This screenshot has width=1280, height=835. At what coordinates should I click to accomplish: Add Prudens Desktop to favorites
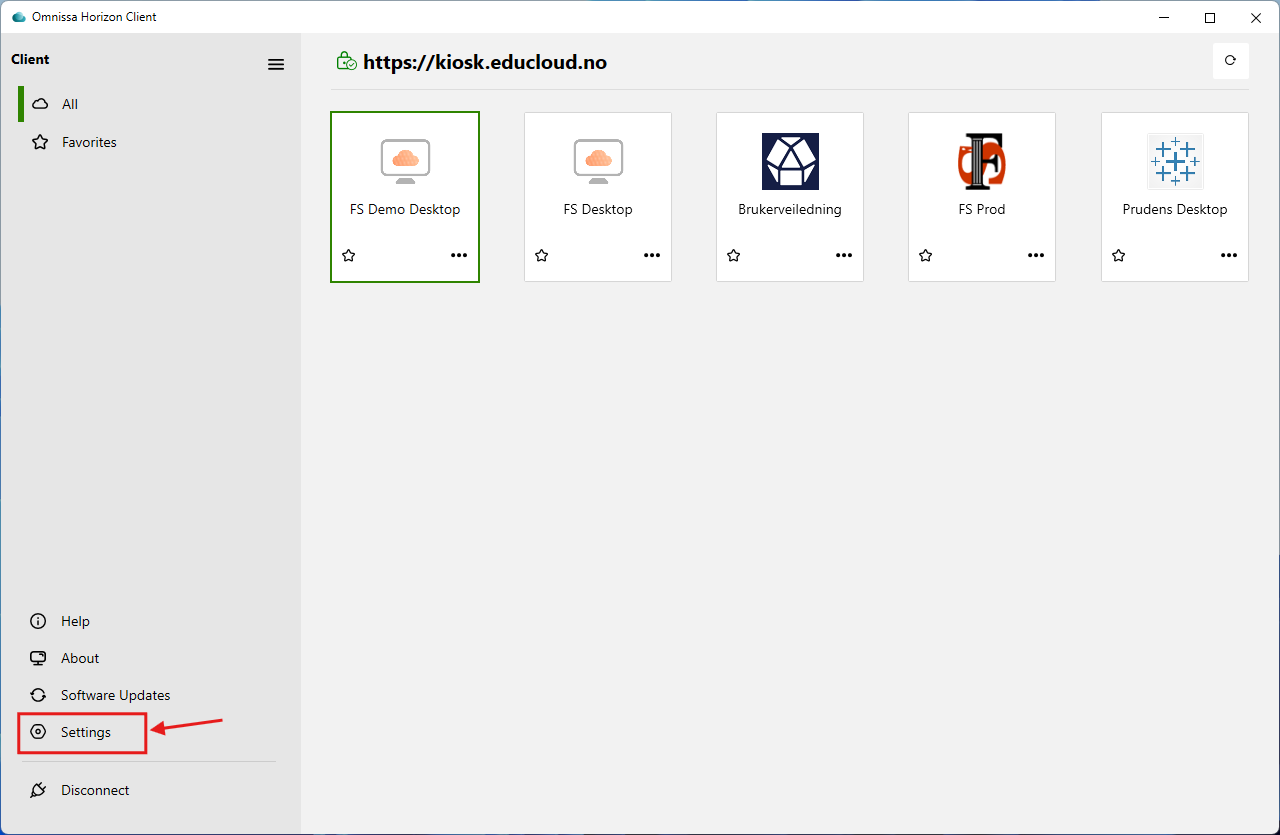point(1119,256)
